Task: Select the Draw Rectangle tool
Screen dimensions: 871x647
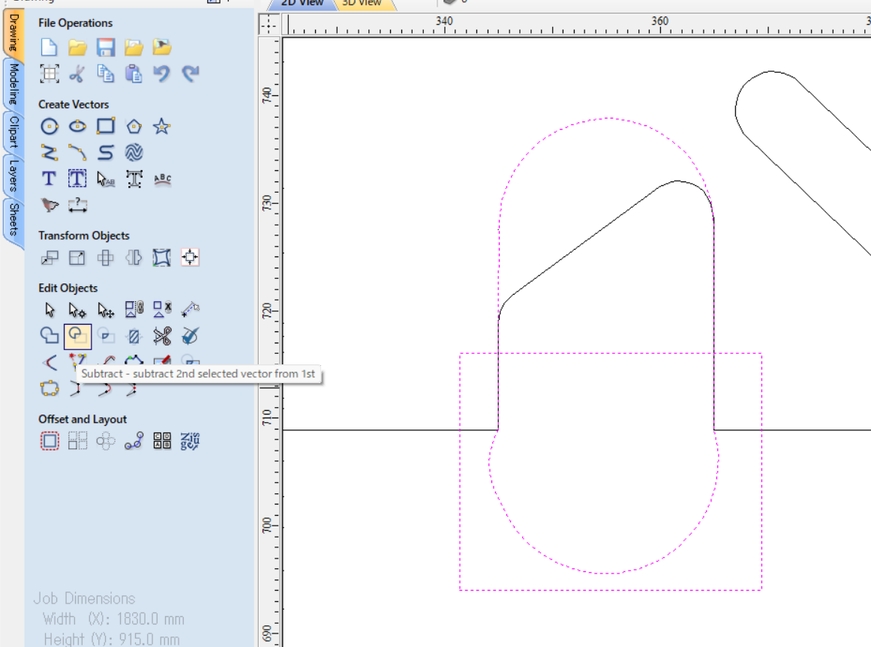Action: point(106,127)
